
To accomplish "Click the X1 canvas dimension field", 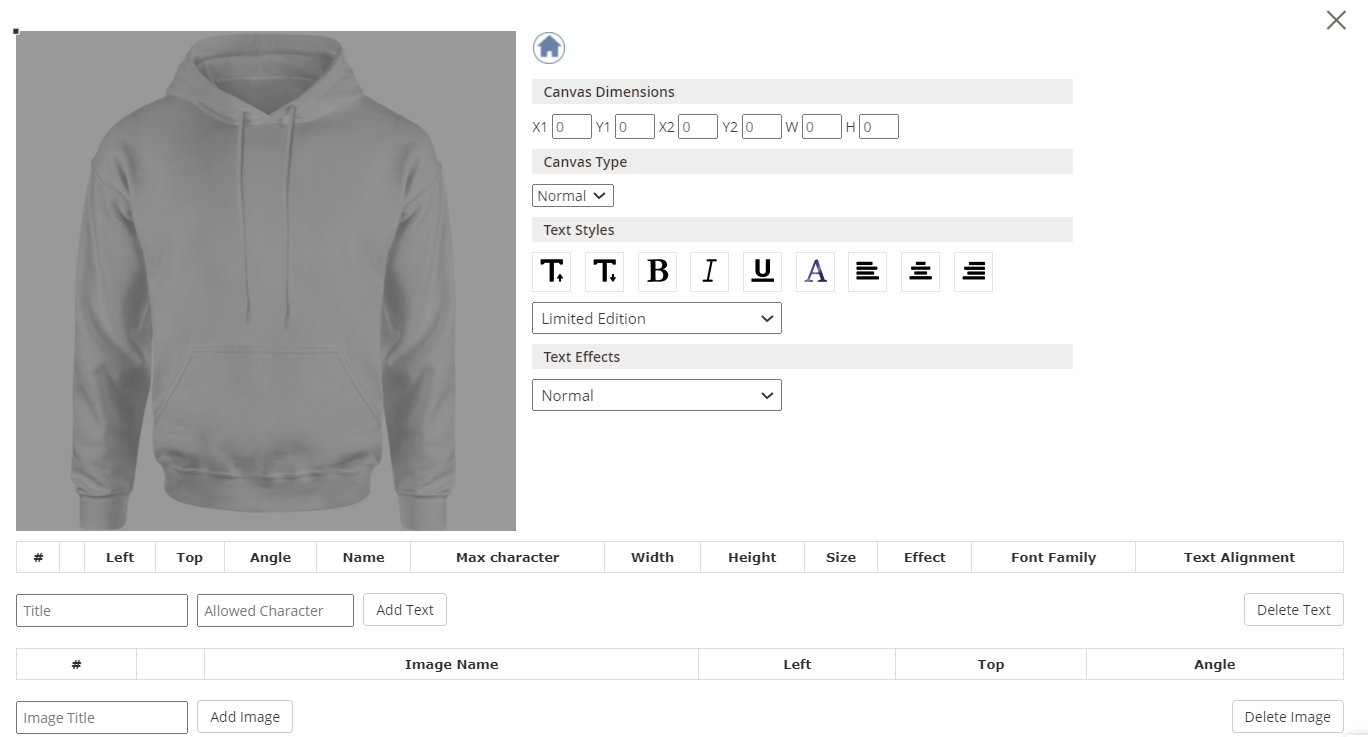I will coord(572,127).
